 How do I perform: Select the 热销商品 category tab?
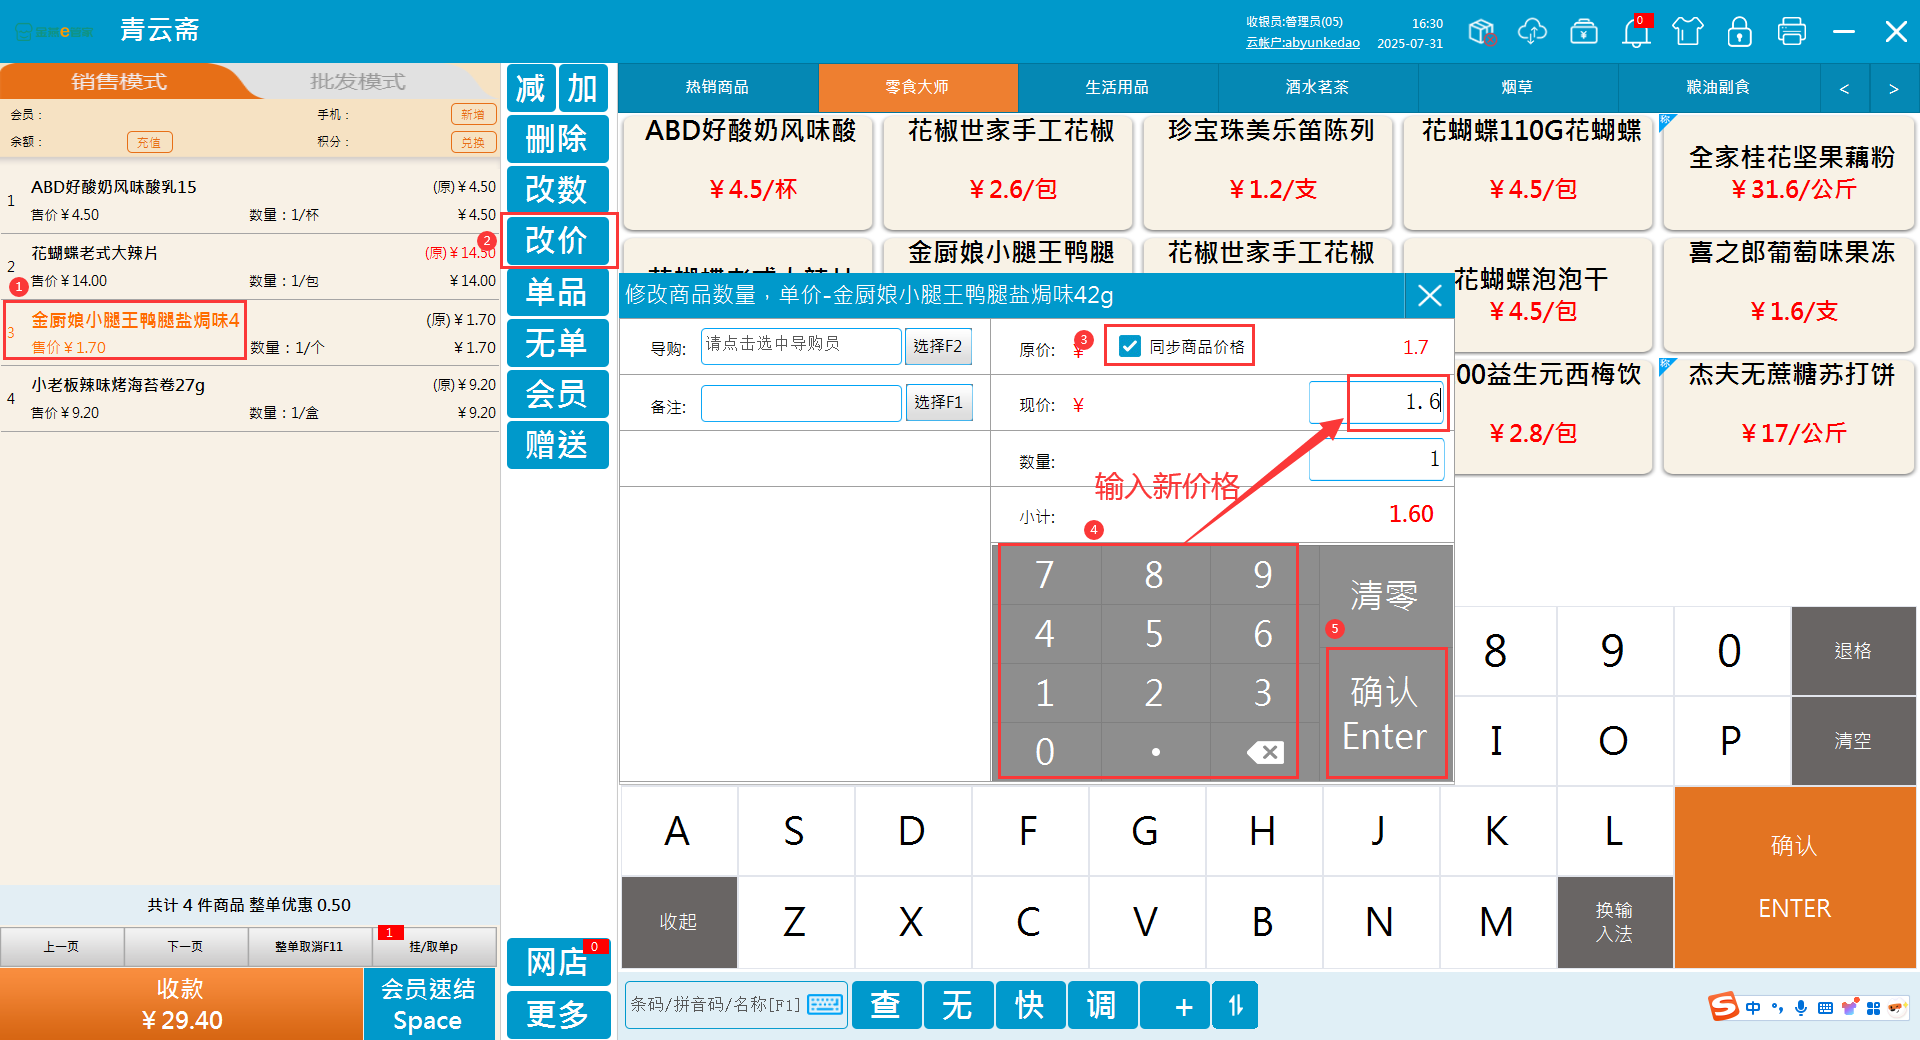click(717, 88)
